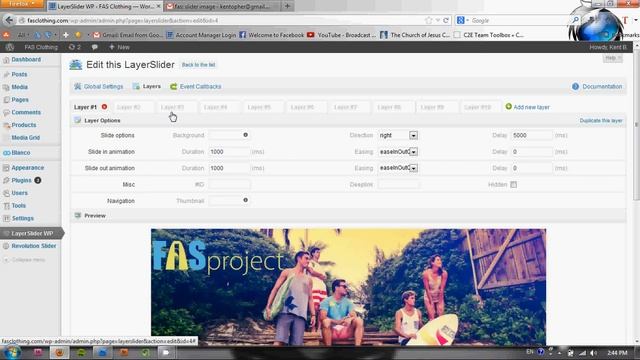
Task: Open Pages in the sidebar
Action: tap(20, 100)
